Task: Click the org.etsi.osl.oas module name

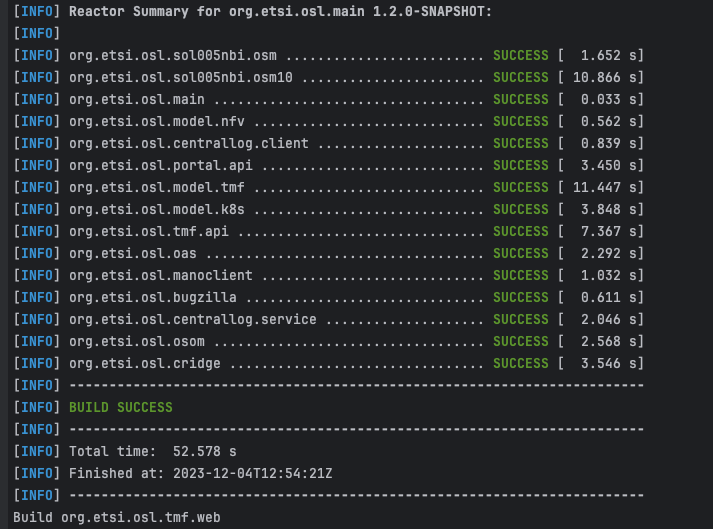Action: click(x=132, y=253)
